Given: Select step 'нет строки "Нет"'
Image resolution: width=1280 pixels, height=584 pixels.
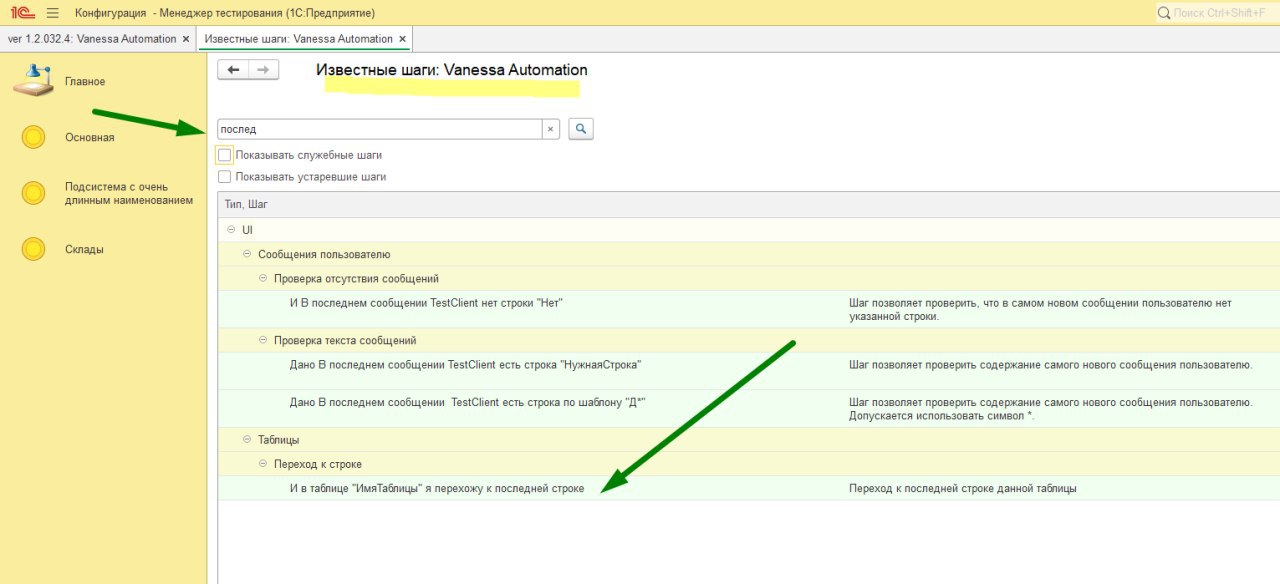Looking at the screenshot, I should pos(427,302).
